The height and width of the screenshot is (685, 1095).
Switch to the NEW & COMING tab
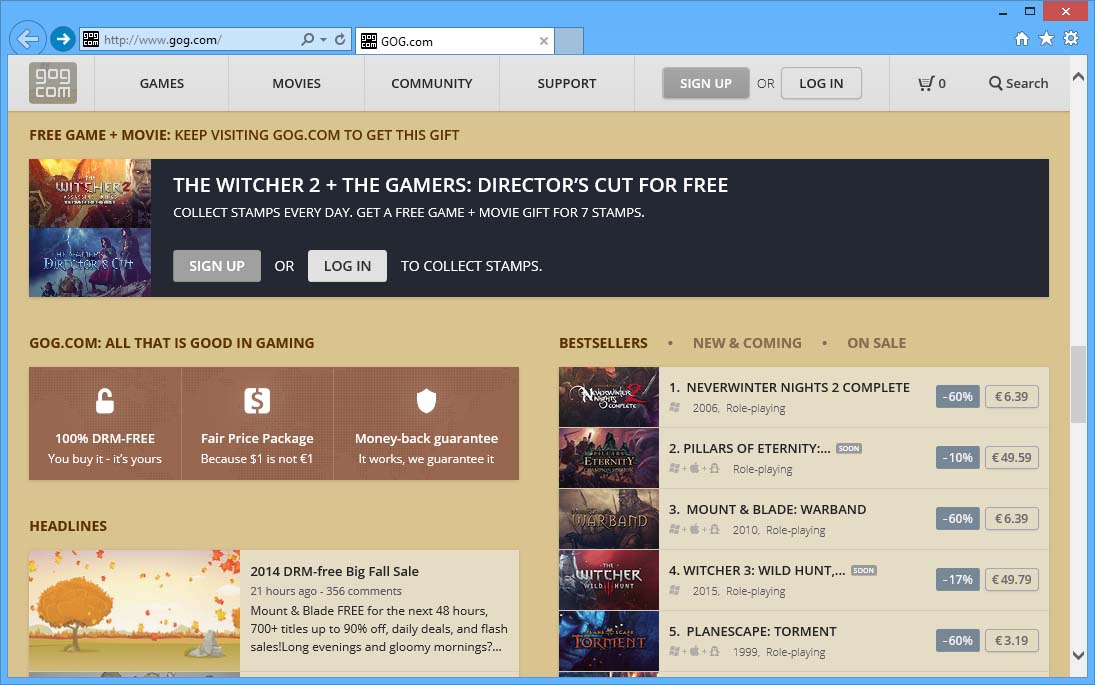[747, 343]
